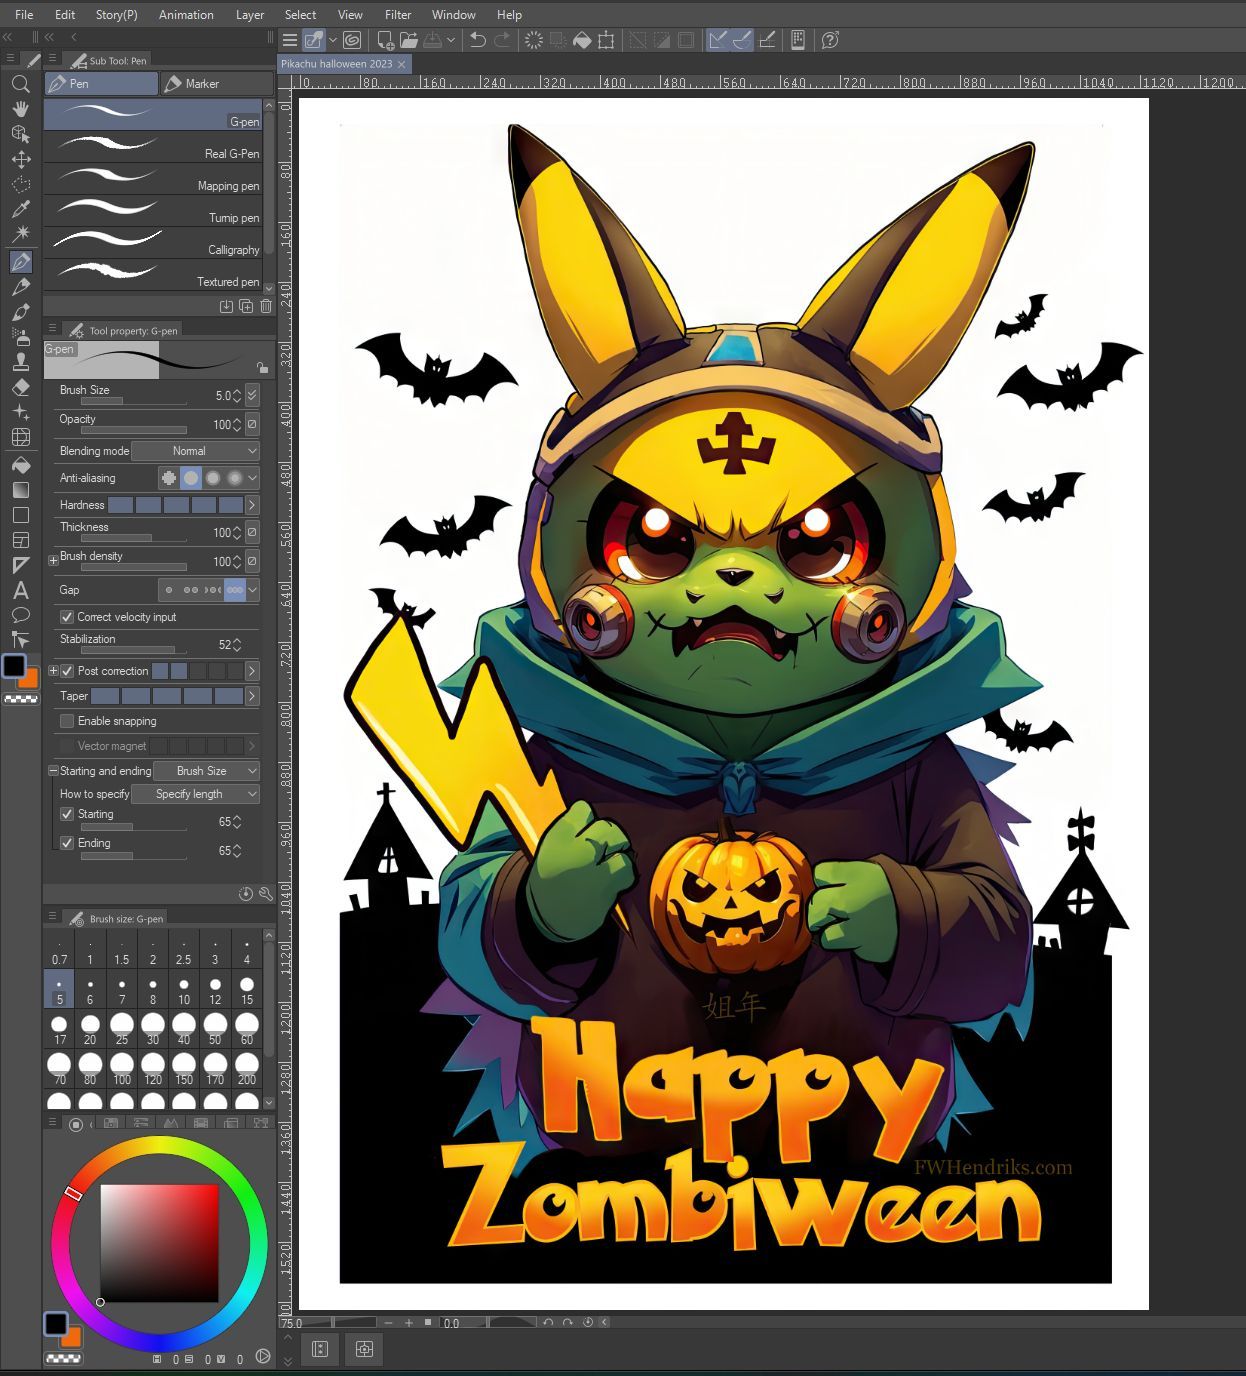The width and height of the screenshot is (1246, 1376).
Task: Toggle Correct velocity input checkbox
Action: tap(67, 617)
